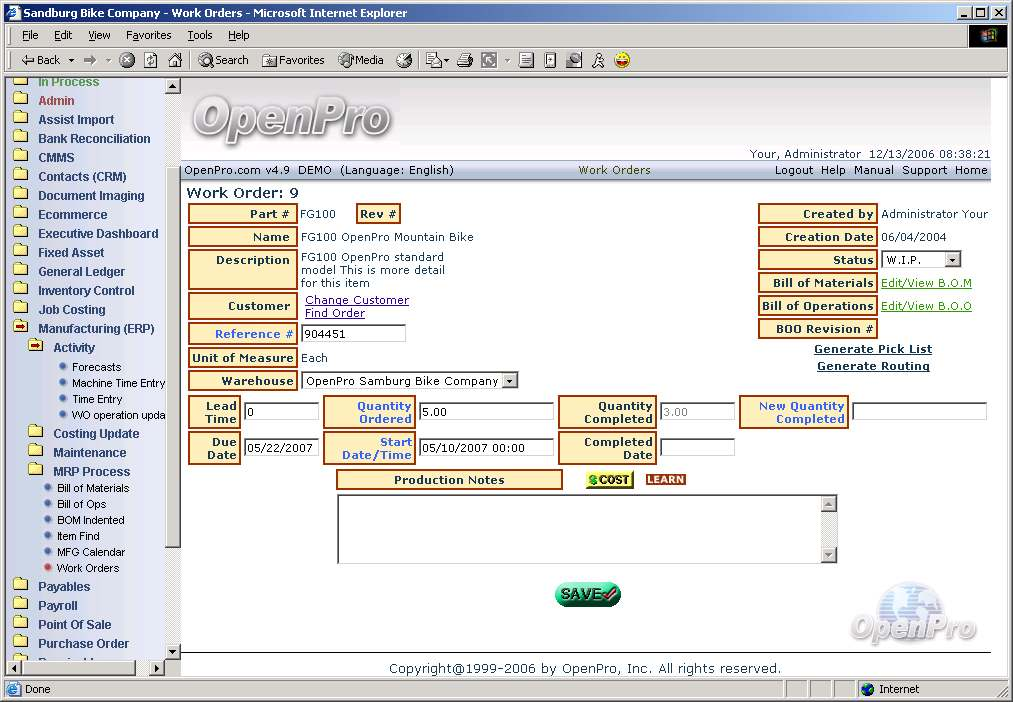Click the red LEARN icon

coord(665,480)
